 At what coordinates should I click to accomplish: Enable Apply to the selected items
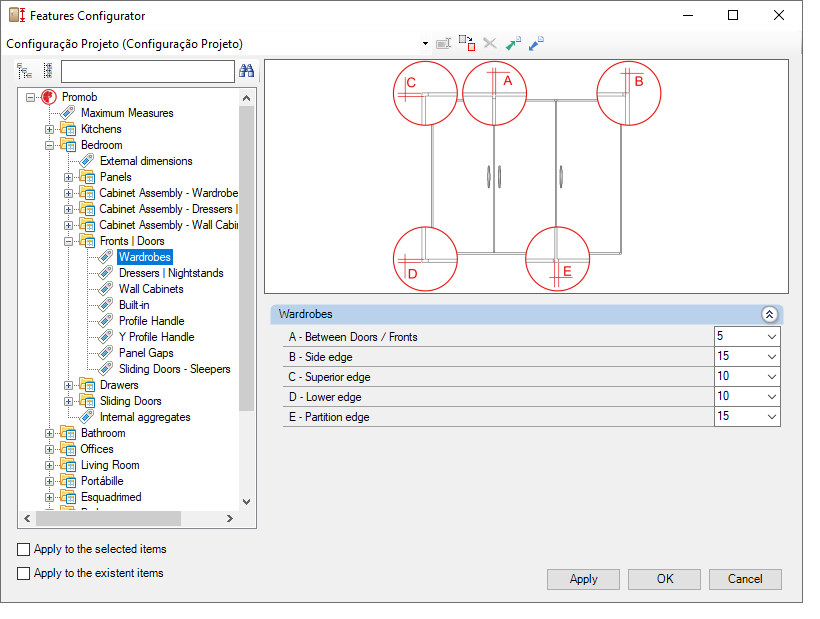tap(24, 549)
